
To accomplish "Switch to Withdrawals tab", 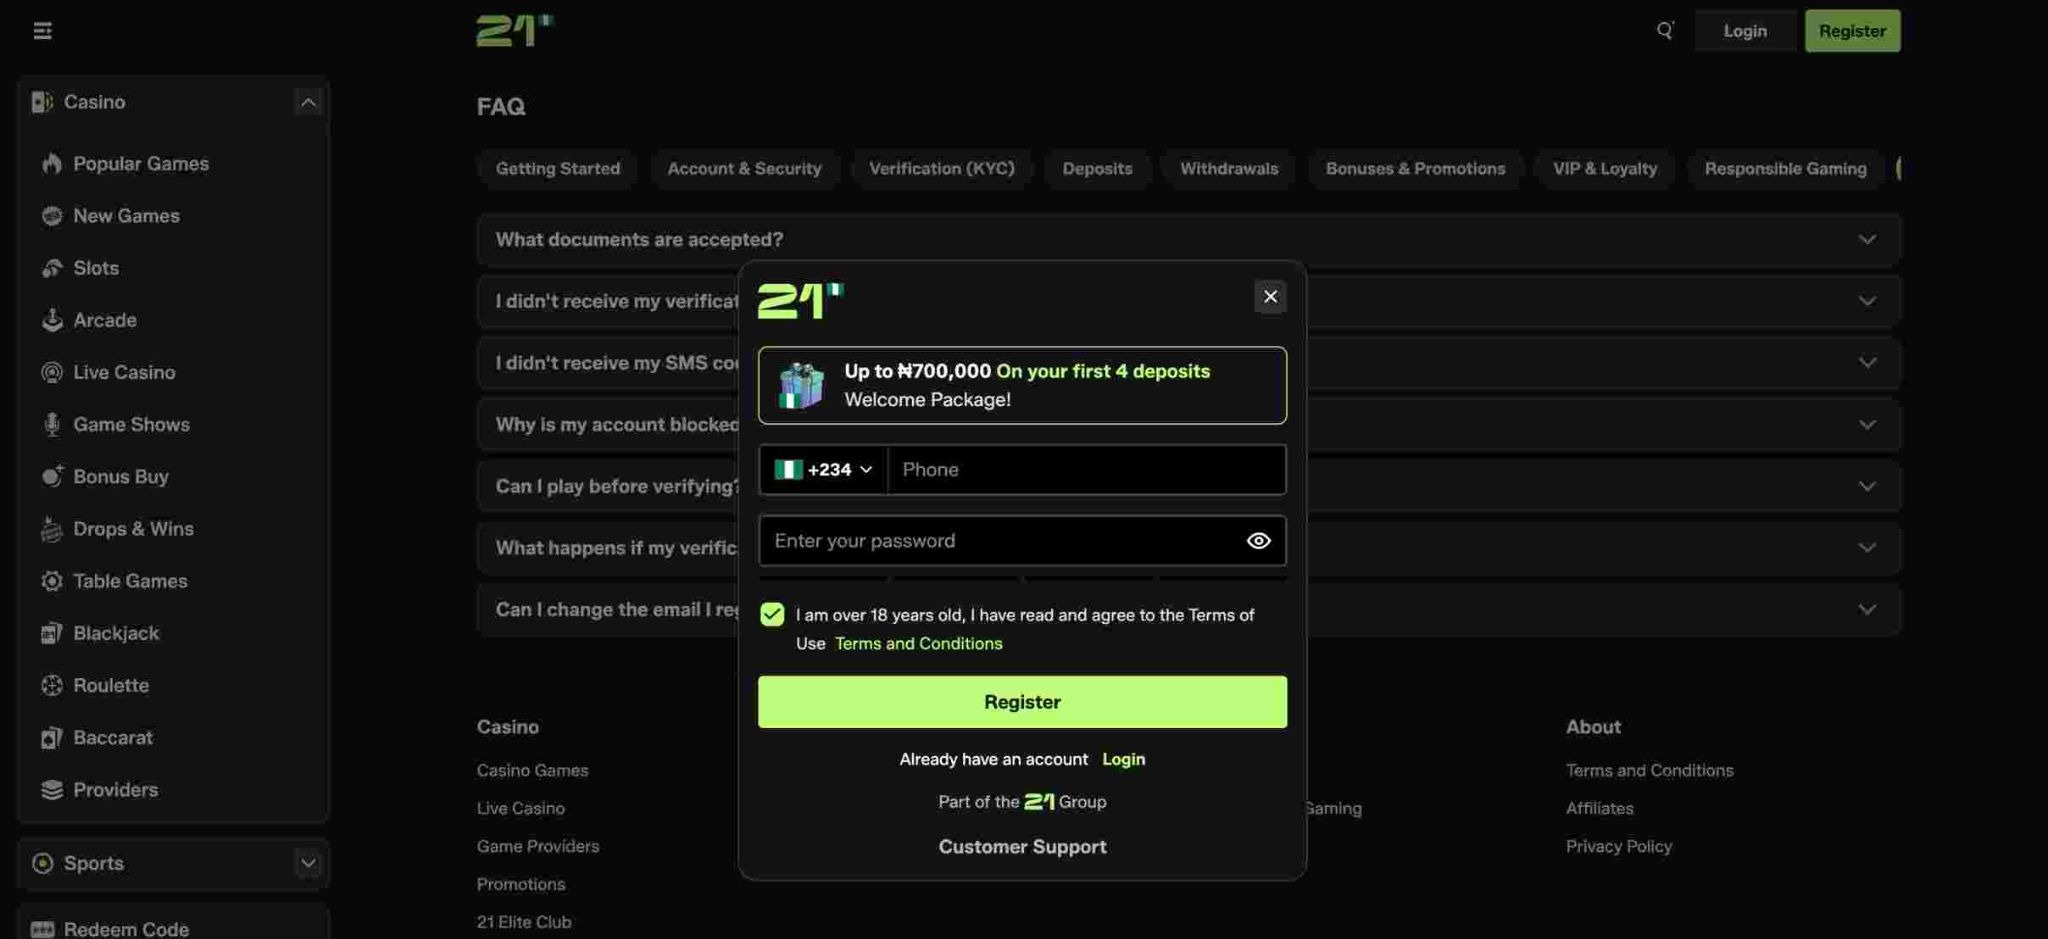I will pos(1229,169).
